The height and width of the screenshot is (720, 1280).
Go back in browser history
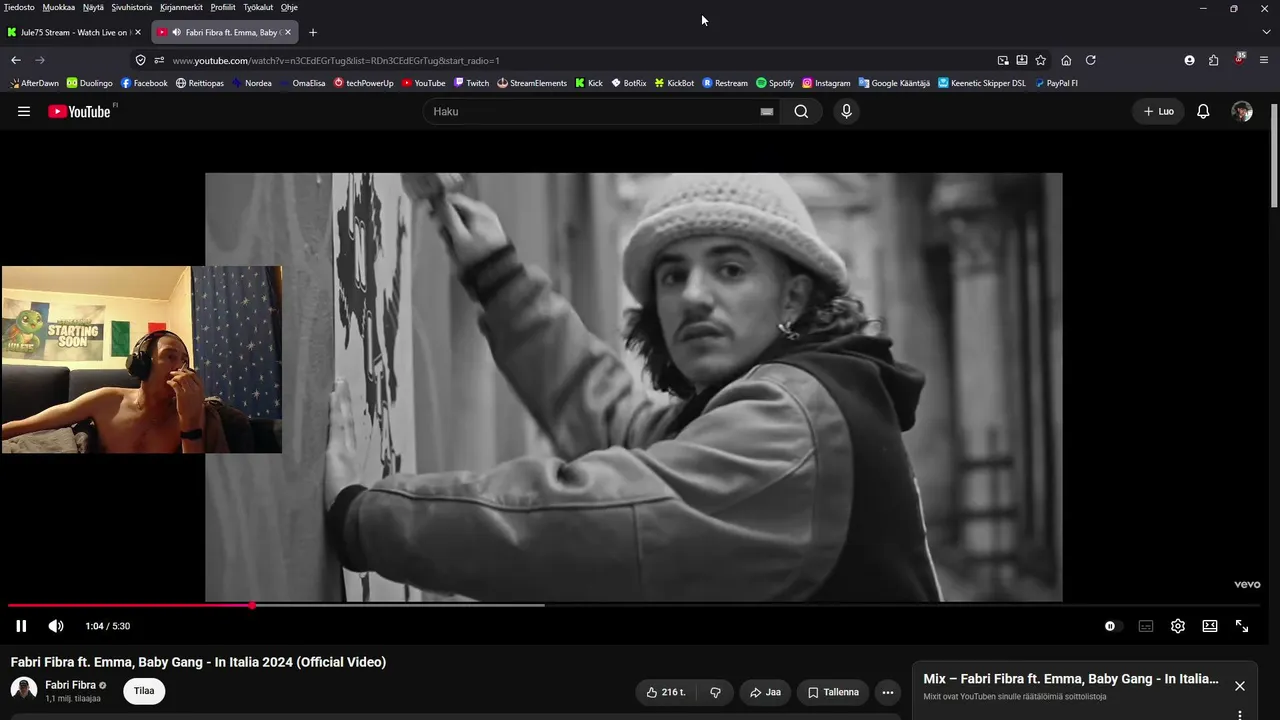coord(16,60)
